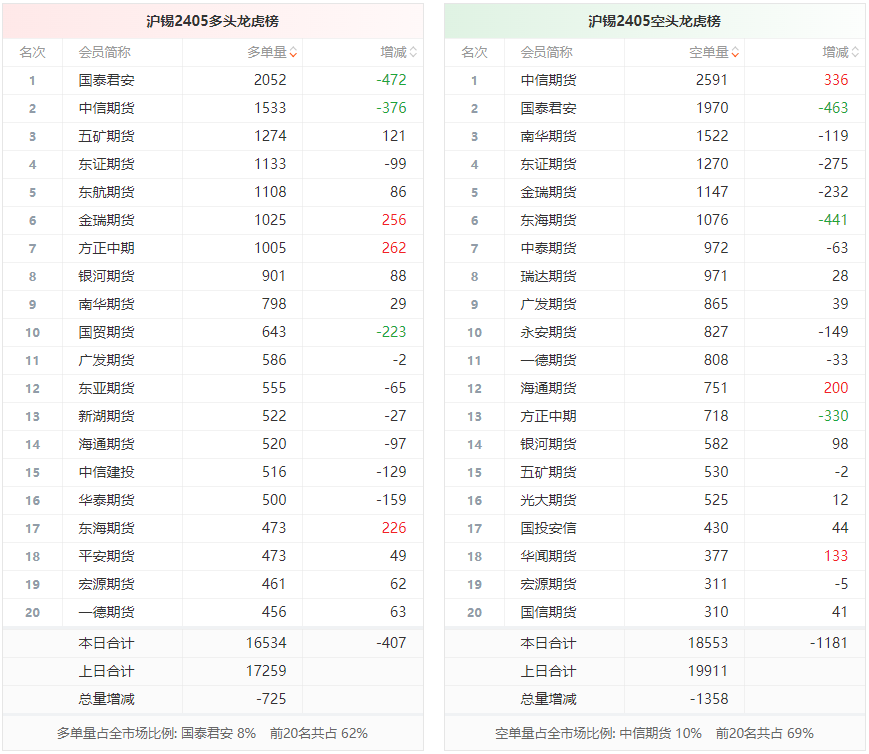The height and width of the screenshot is (754, 869).
Task: Select 国信期货 in the short ranking
Action: [548, 612]
